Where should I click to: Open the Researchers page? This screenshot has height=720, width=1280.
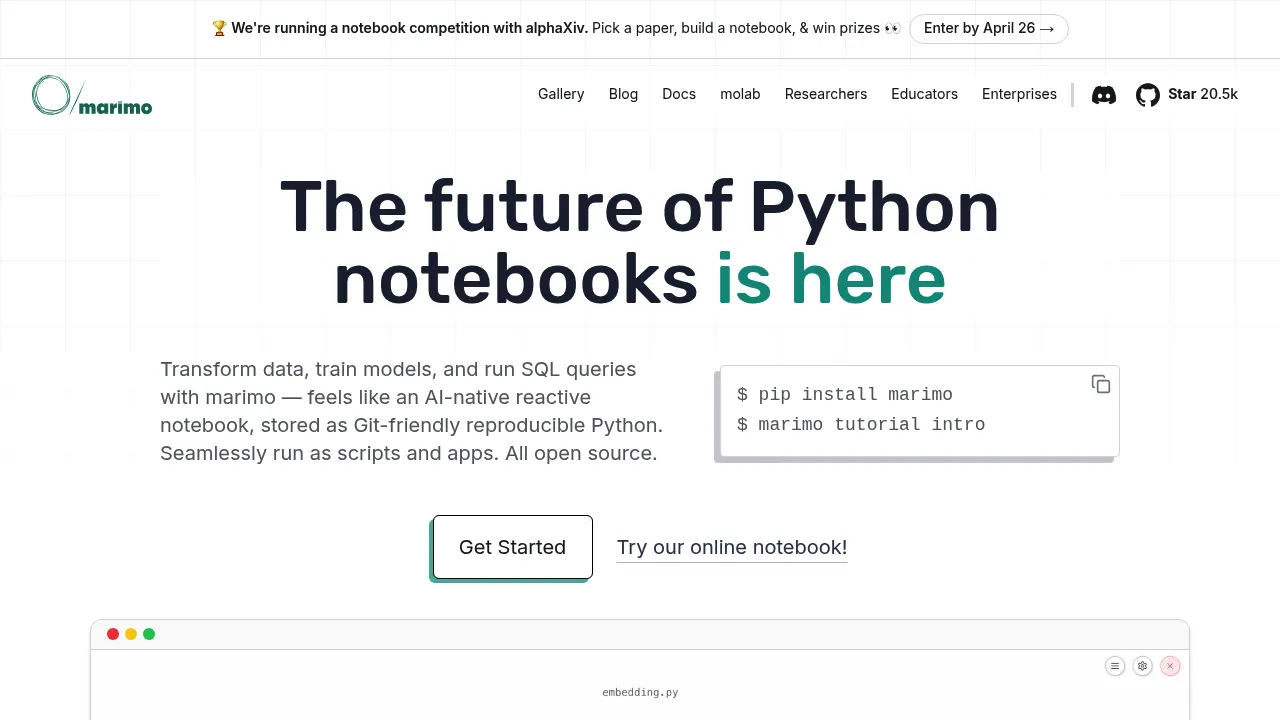coord(826,94)
